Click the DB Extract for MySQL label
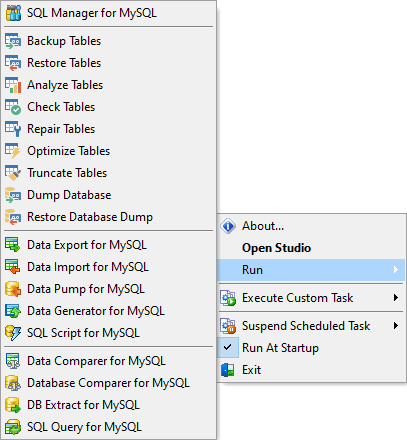This screenshot has width=407, height=440. tap(83, 405)
